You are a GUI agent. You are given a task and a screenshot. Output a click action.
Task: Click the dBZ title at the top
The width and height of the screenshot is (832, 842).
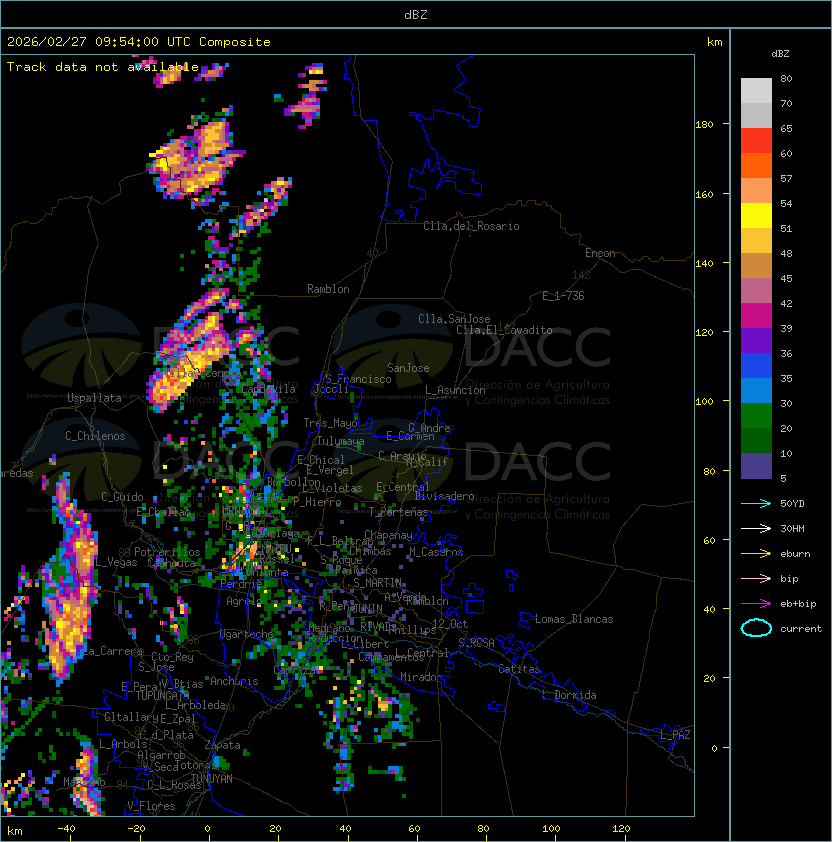(x=416, y=14)
